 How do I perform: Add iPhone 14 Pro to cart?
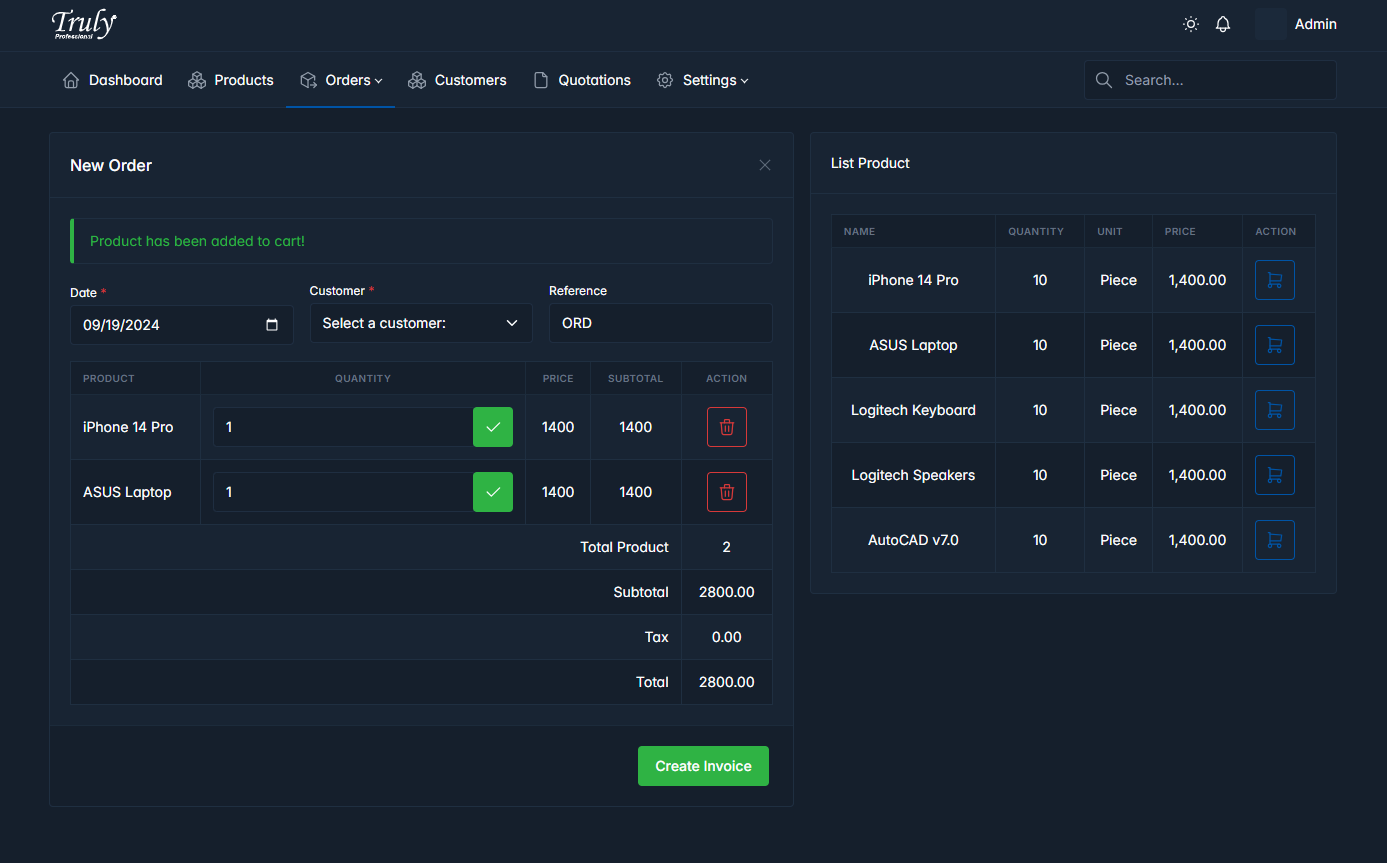(1274, 280)
